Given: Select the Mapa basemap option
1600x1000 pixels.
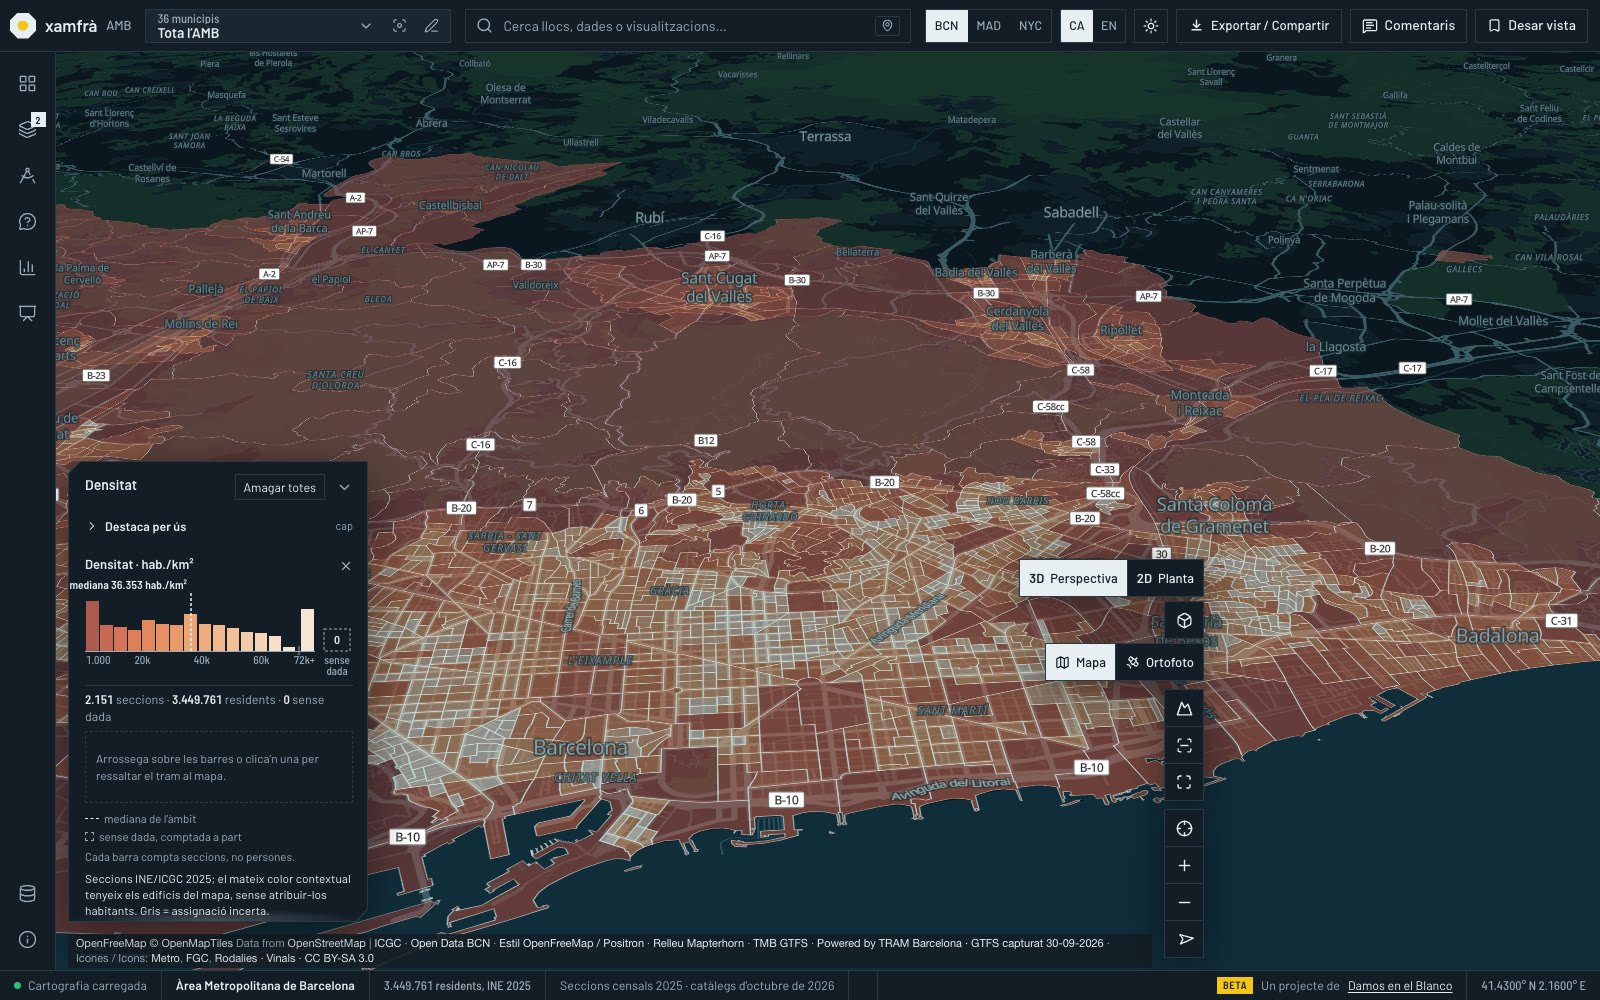Looking at the screenshot, I should click(1081, 662).
